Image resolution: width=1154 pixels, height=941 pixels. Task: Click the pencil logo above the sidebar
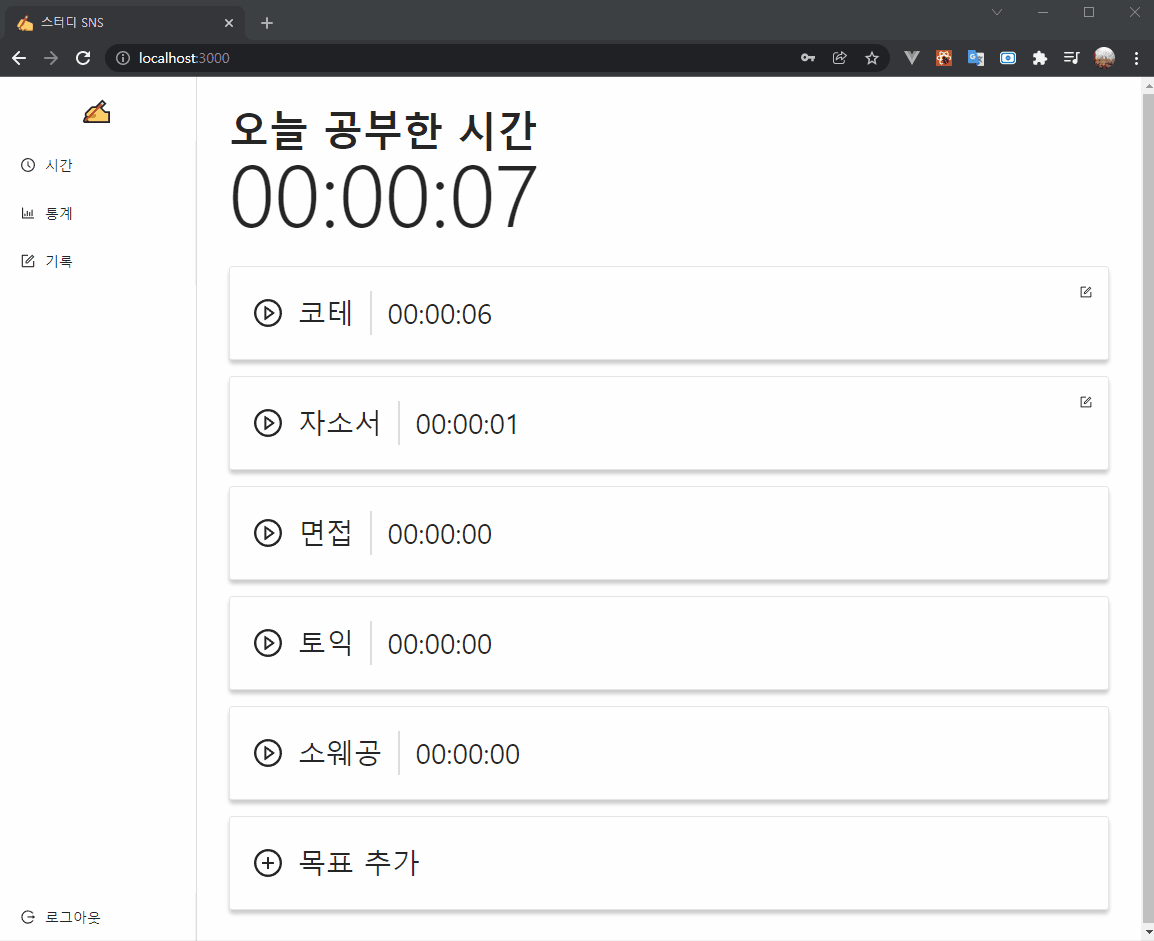pos(96,111)
